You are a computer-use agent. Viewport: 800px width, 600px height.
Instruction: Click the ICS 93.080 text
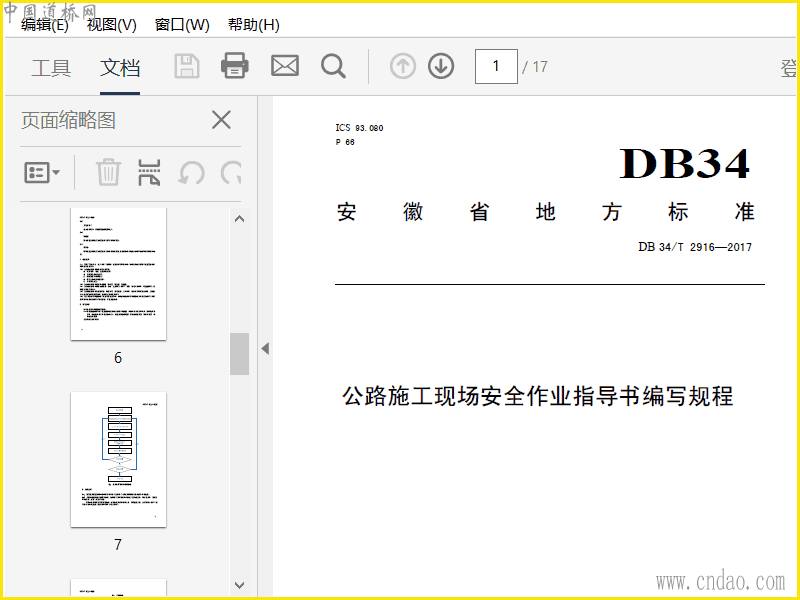359,128
